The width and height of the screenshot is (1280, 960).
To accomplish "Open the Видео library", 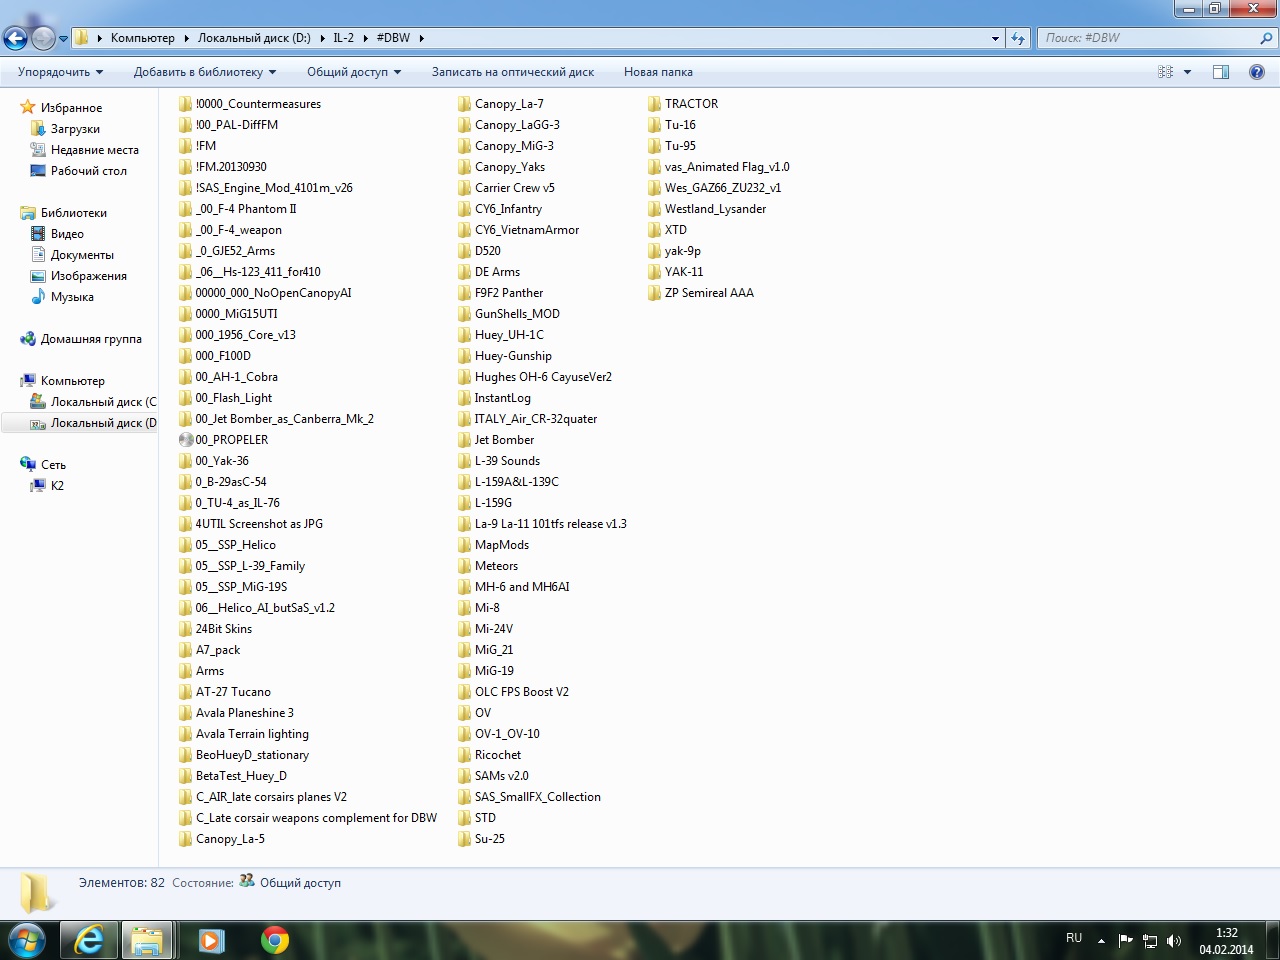I will [x=67, y=234].
